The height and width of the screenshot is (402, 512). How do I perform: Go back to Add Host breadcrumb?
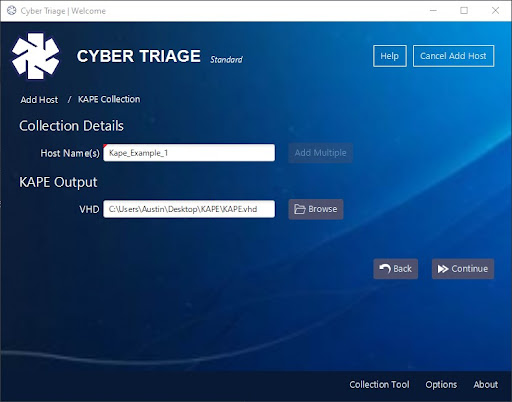[x=39, y=100]
